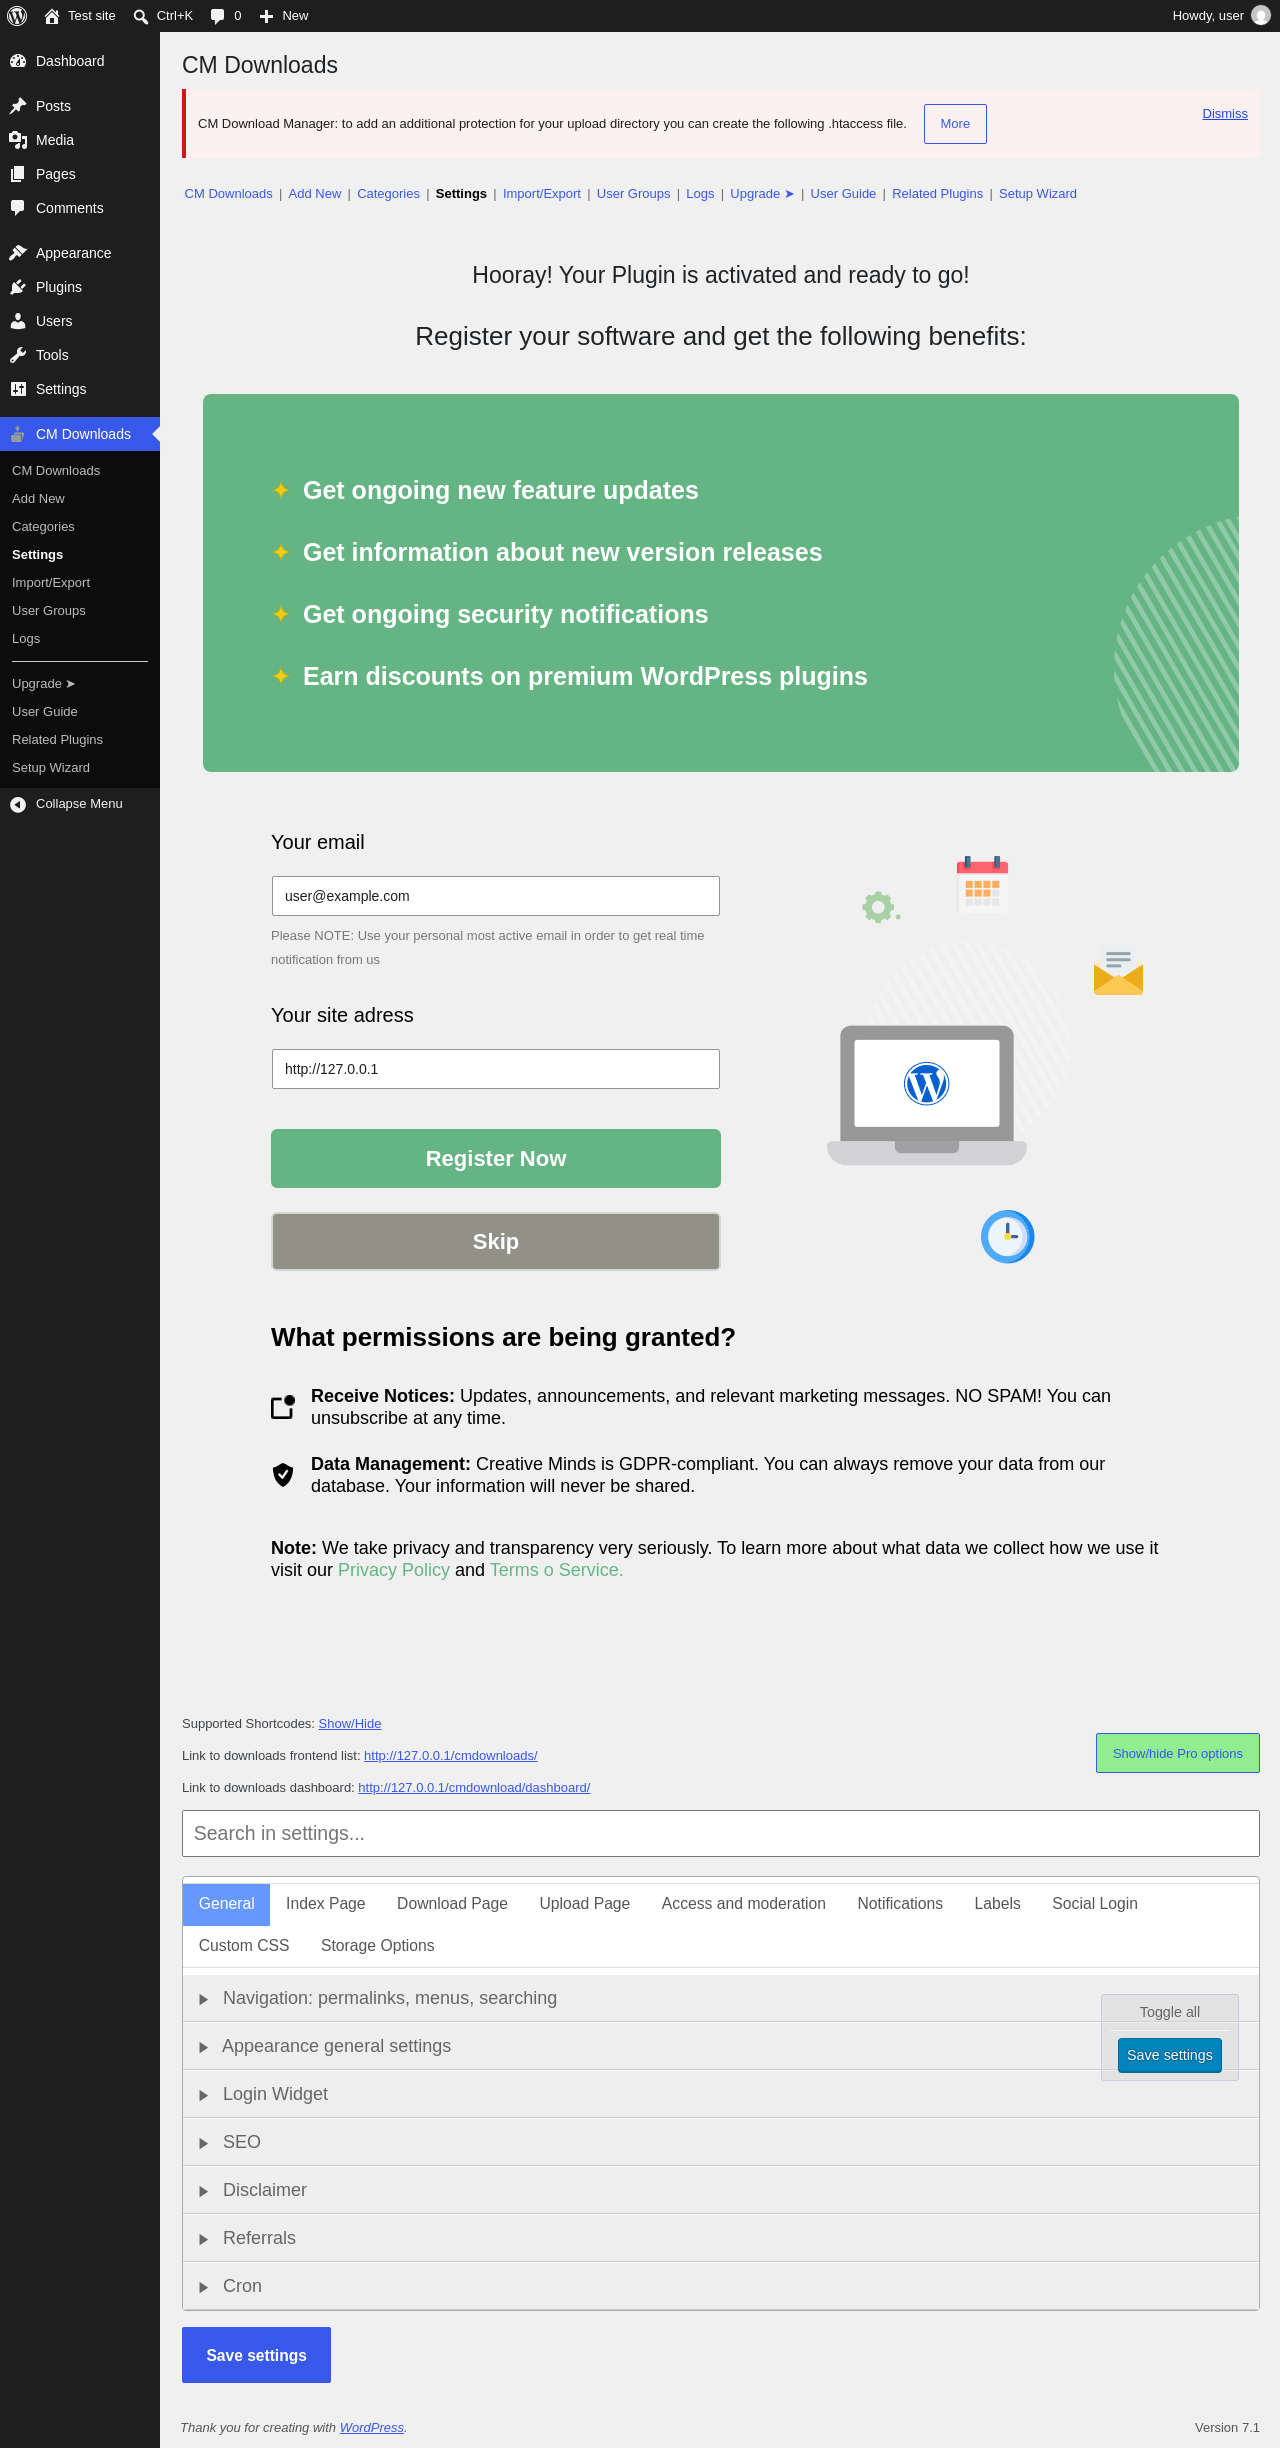Switch to the Index Page tab
Image resolution: width=1280 pixels, height=2448 pixels.
(325, 1904)
